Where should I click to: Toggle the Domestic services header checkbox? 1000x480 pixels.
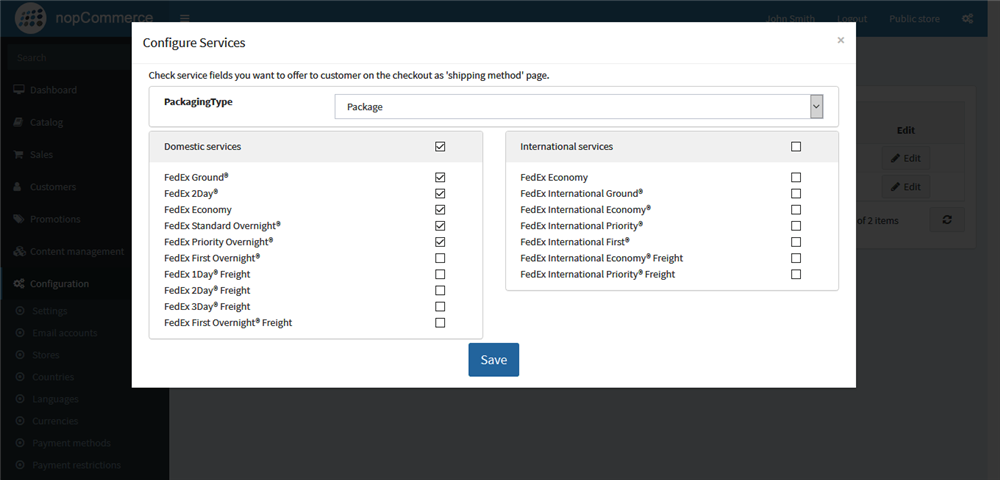click(440, 147)
